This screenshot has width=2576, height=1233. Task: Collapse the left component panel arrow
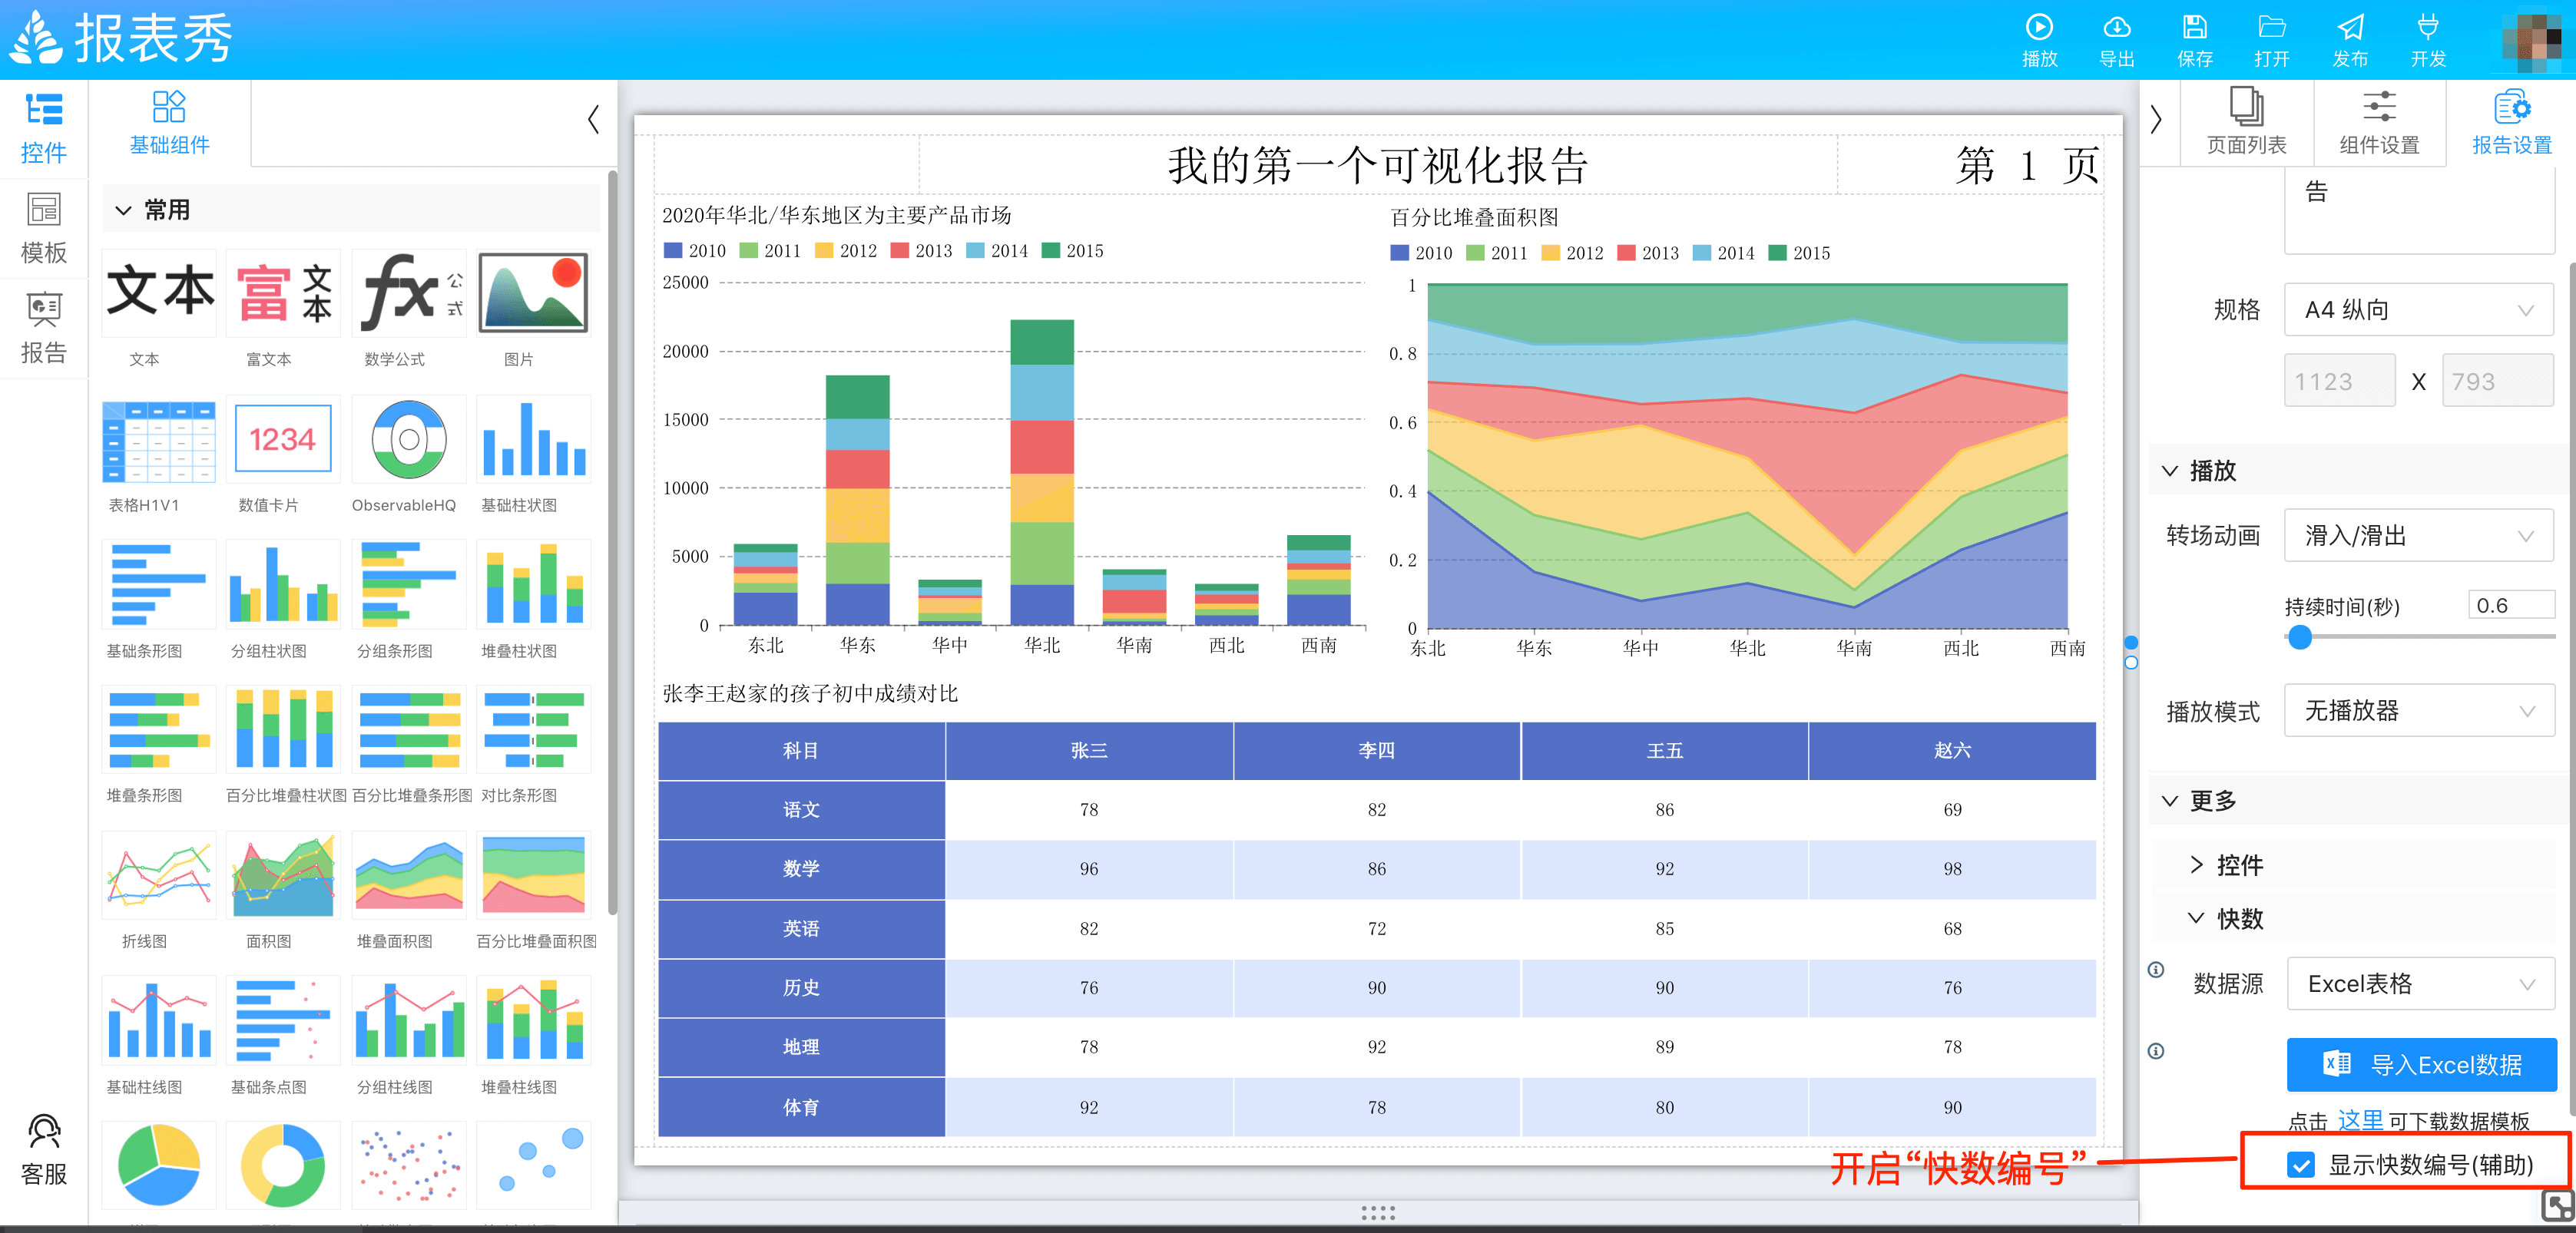coord(593,120)
